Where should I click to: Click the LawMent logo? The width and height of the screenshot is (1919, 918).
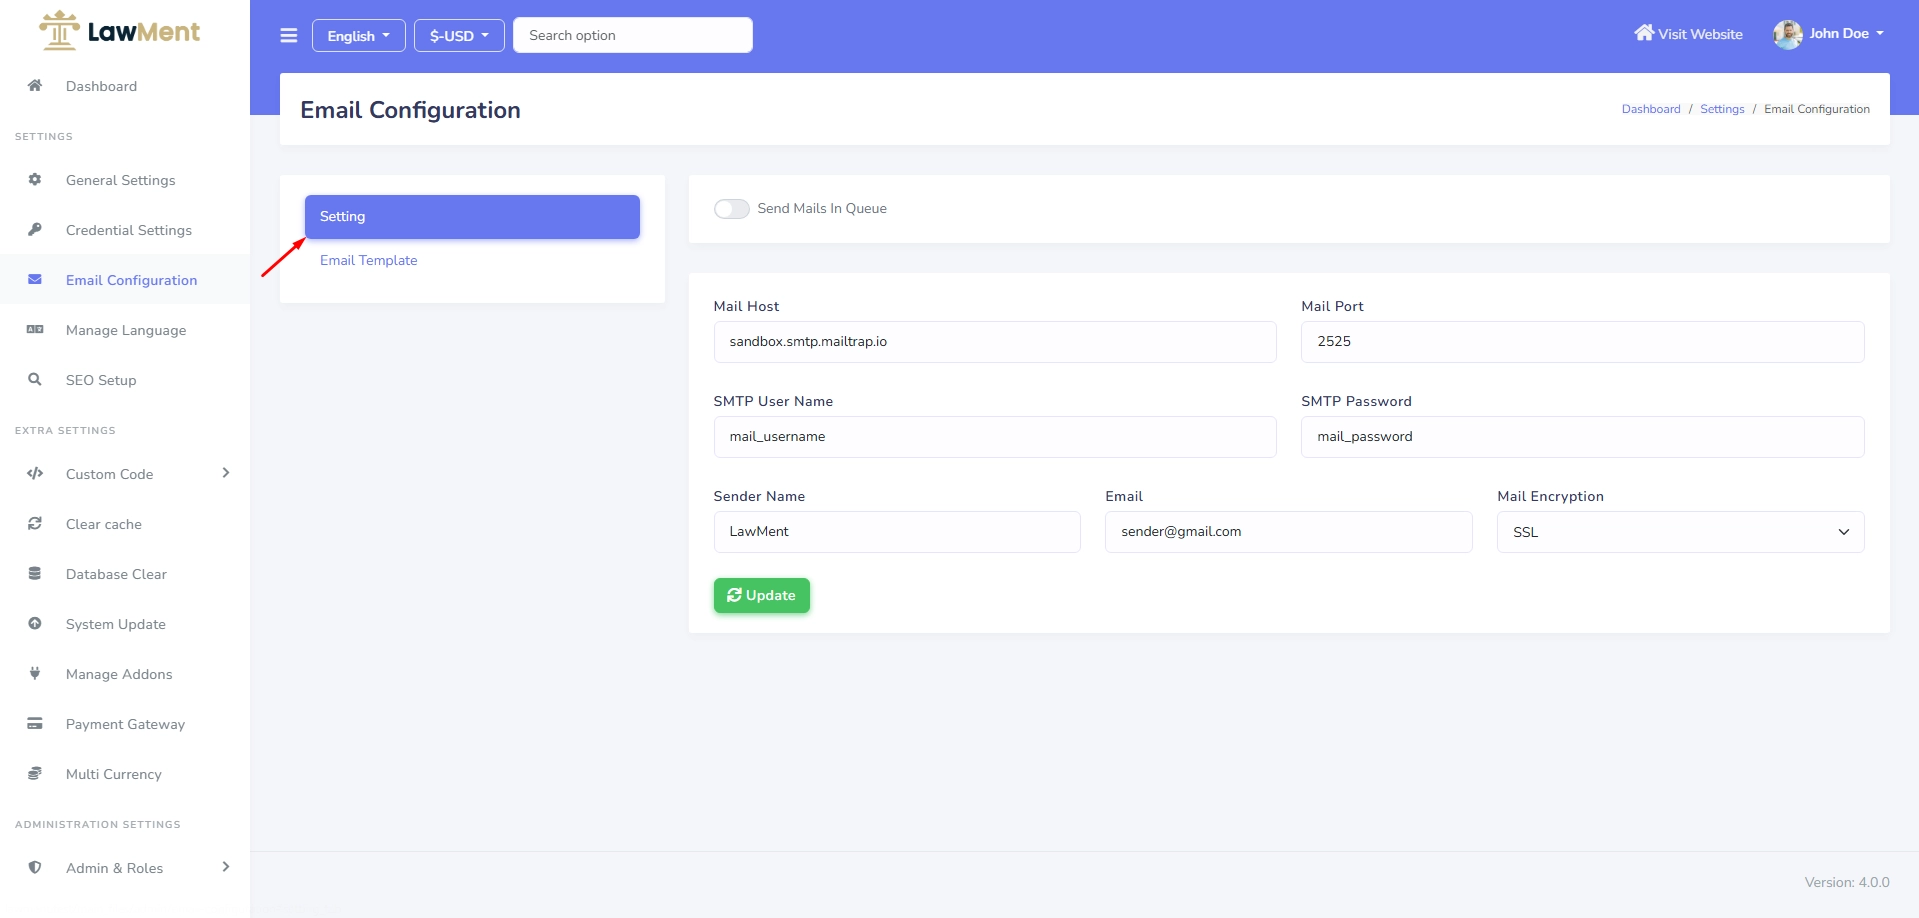point(119,31)
